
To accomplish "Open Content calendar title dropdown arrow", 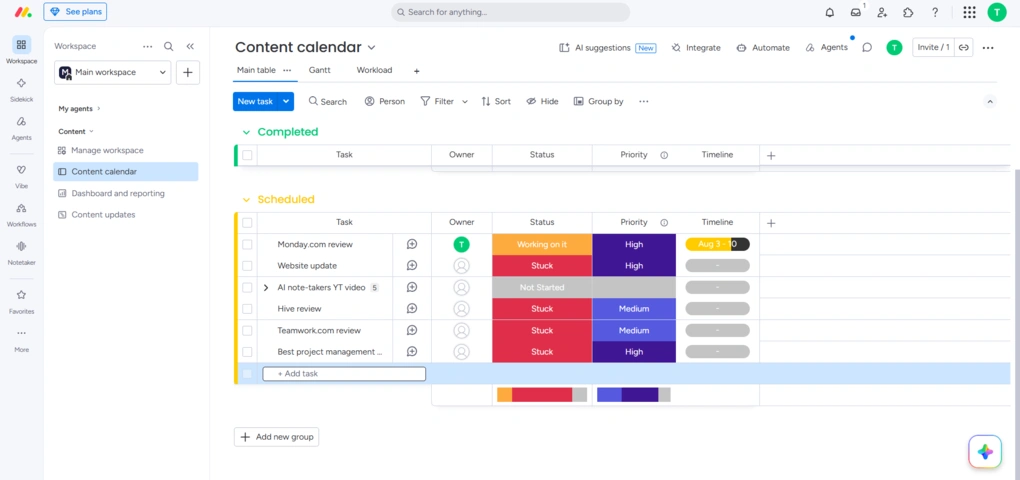I will pos(371,47).
